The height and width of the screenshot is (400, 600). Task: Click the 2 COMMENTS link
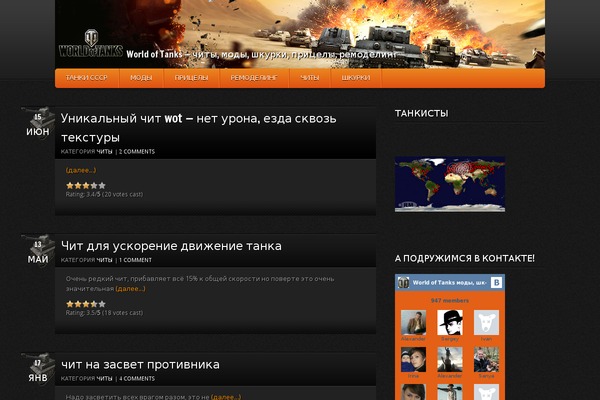[x=137, y=152]
